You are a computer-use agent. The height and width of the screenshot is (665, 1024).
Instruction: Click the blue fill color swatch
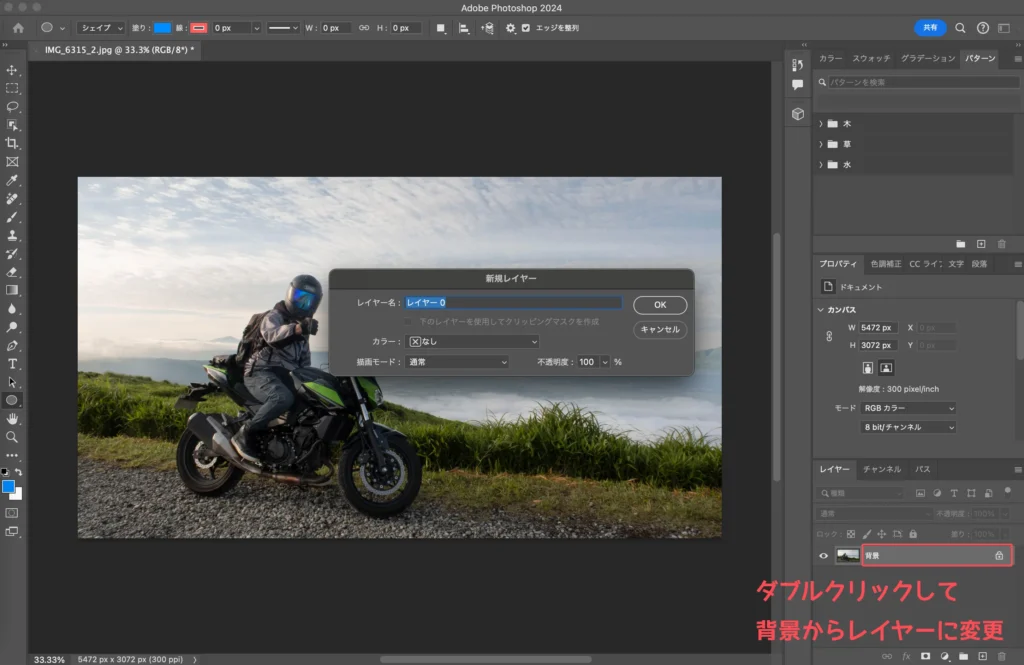[x=162, y=28]
